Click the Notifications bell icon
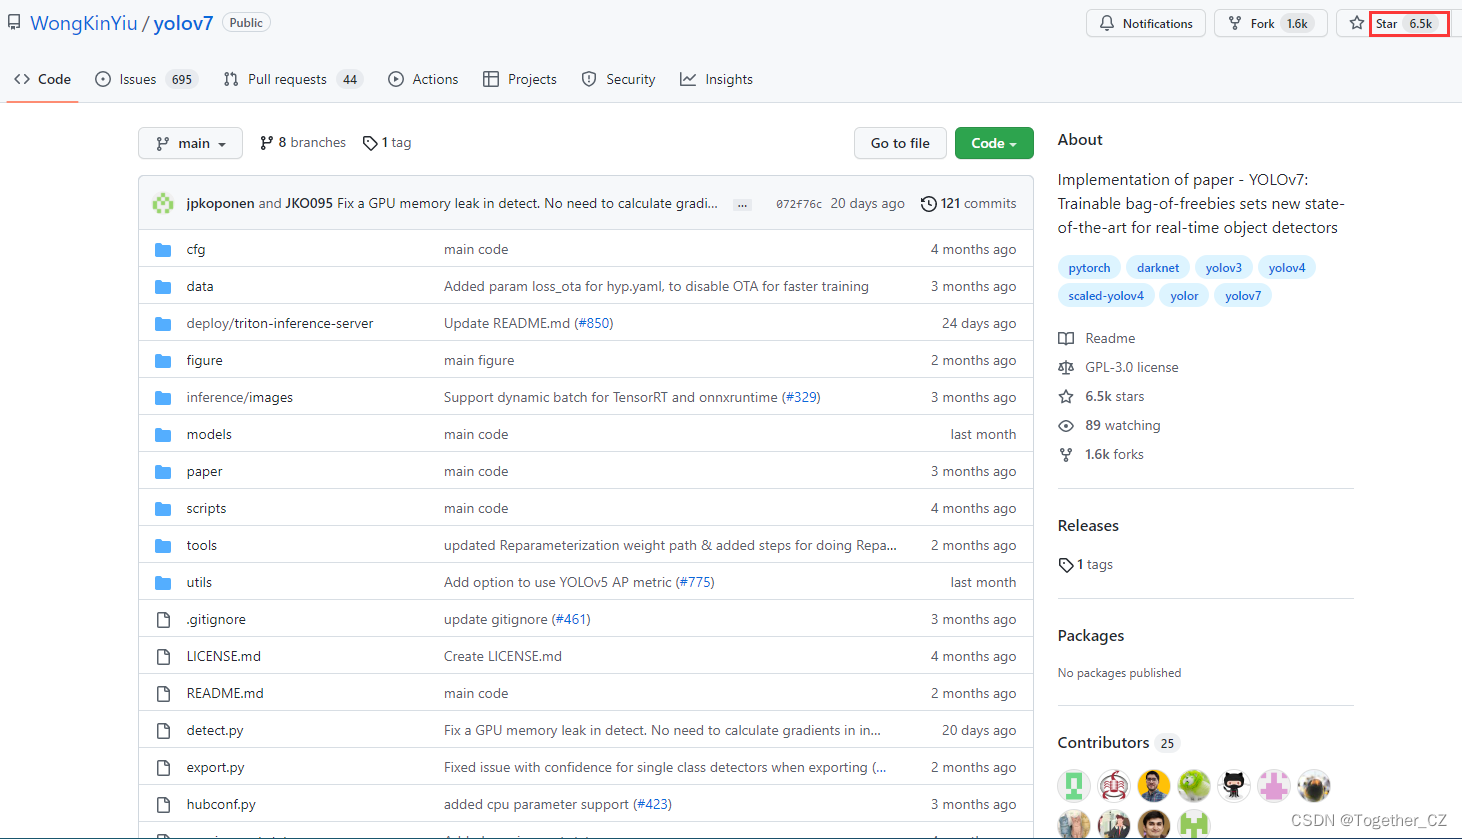 click(x=1106, y=23)
